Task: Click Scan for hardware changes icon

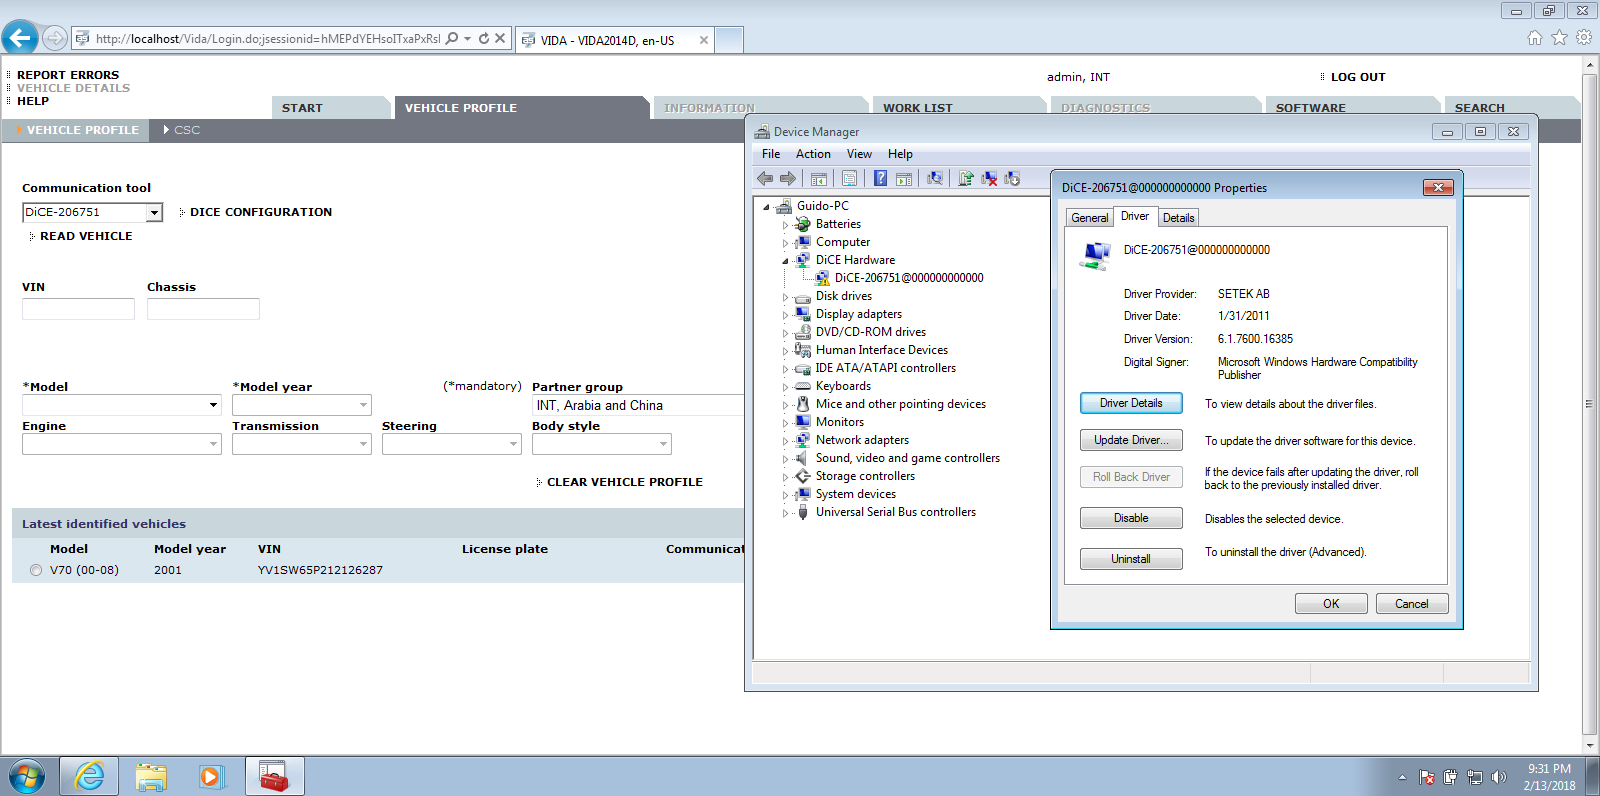Action: pos(935,178)
